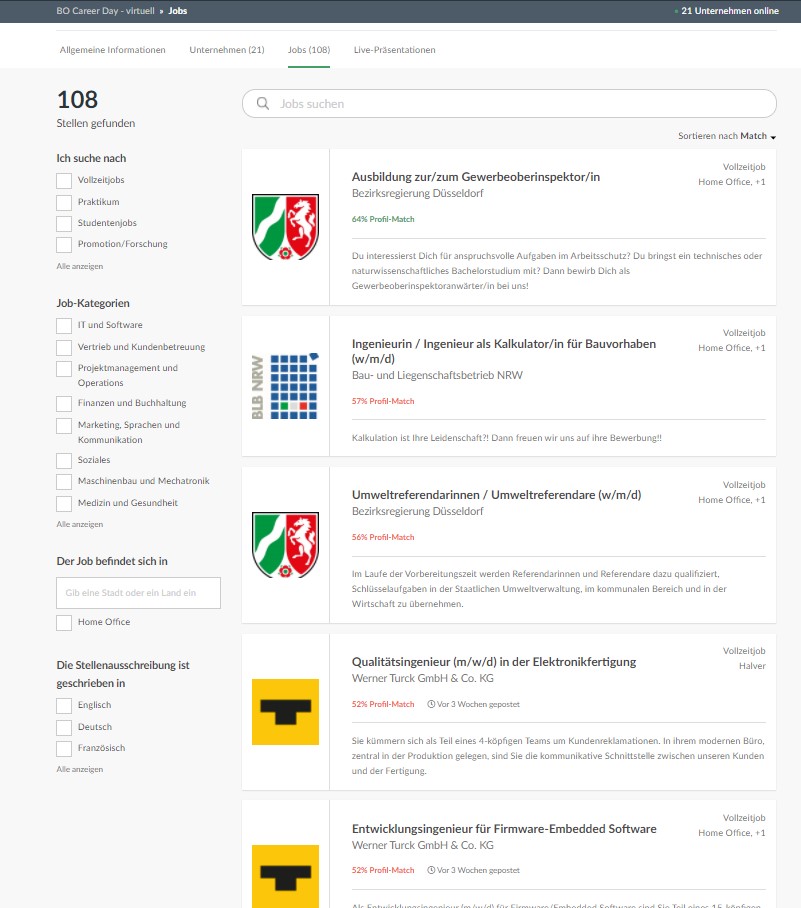The height and width of the screenshot is (908, 801).
Task: Check the Englisch language filter
Action: 64,706
